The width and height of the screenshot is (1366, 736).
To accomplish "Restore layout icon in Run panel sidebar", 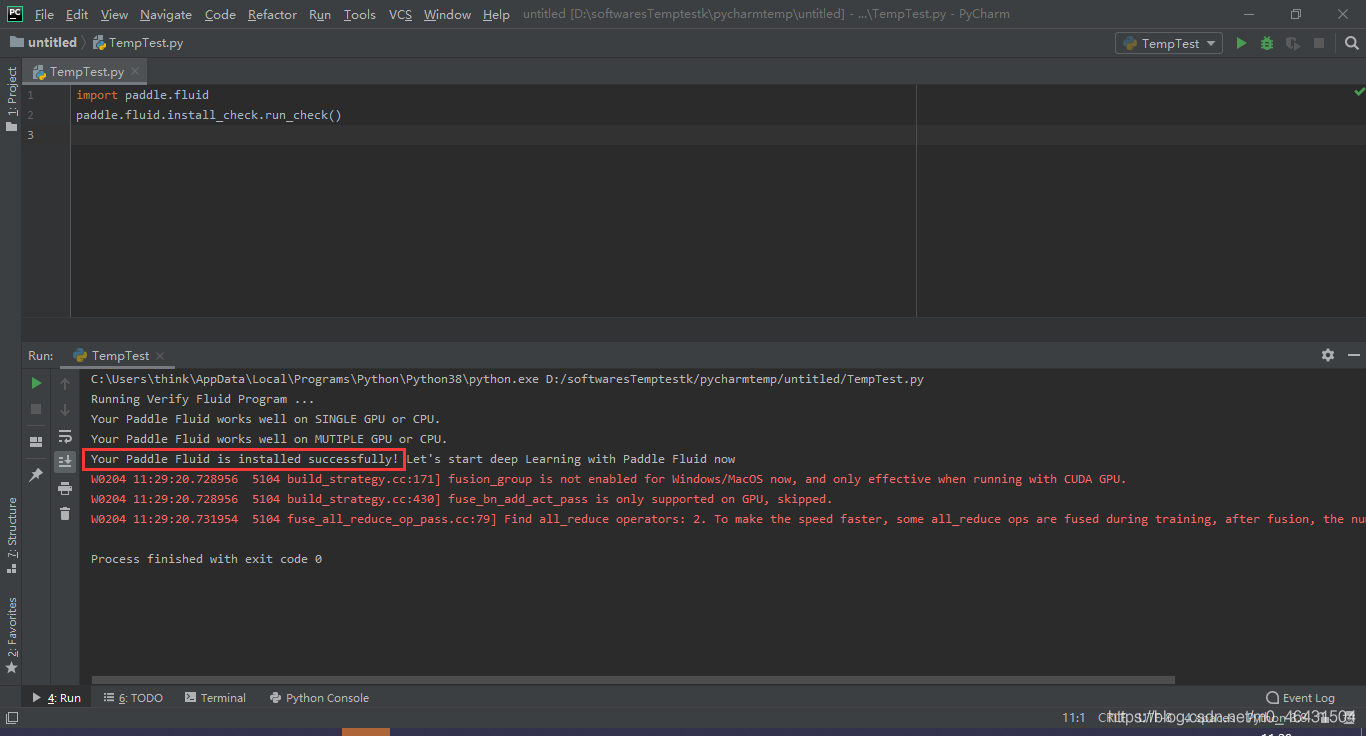I will pos(36,441).
